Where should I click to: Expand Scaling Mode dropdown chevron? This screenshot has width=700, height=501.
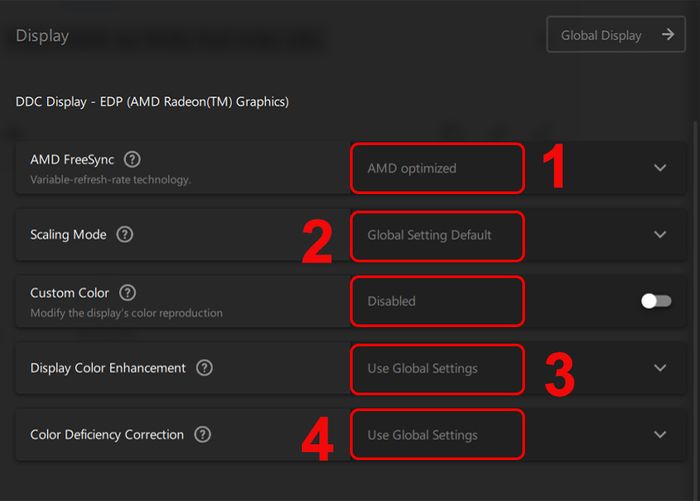point(660,234)
